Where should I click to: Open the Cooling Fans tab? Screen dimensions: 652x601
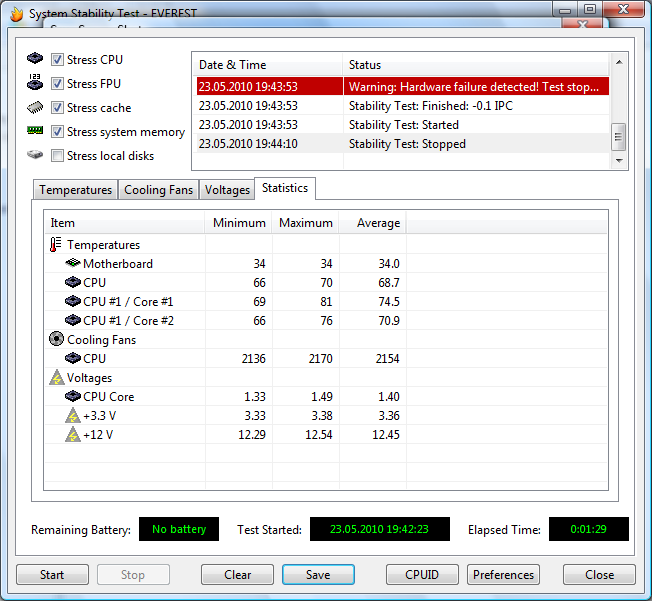tap(158, 190)
